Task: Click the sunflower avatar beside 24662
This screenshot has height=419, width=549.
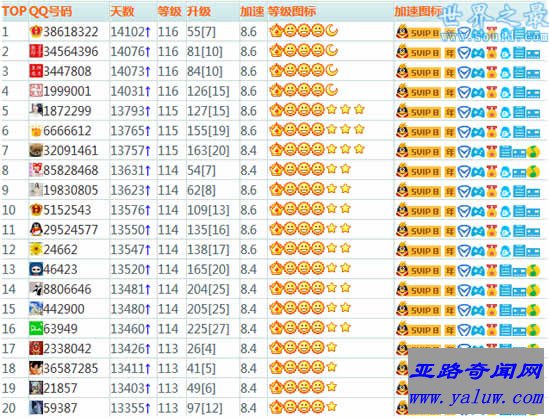Action: [36, 250]
